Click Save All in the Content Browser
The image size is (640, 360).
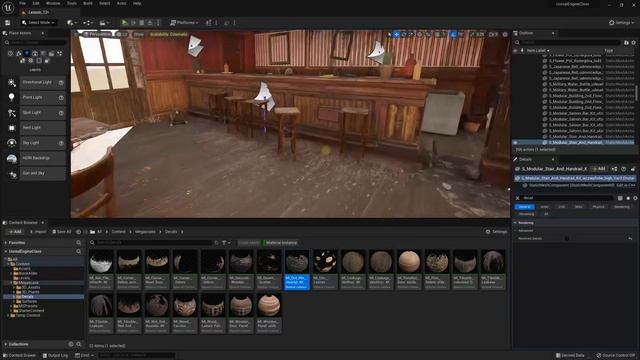pyautogui.click(x=62, y=232)
